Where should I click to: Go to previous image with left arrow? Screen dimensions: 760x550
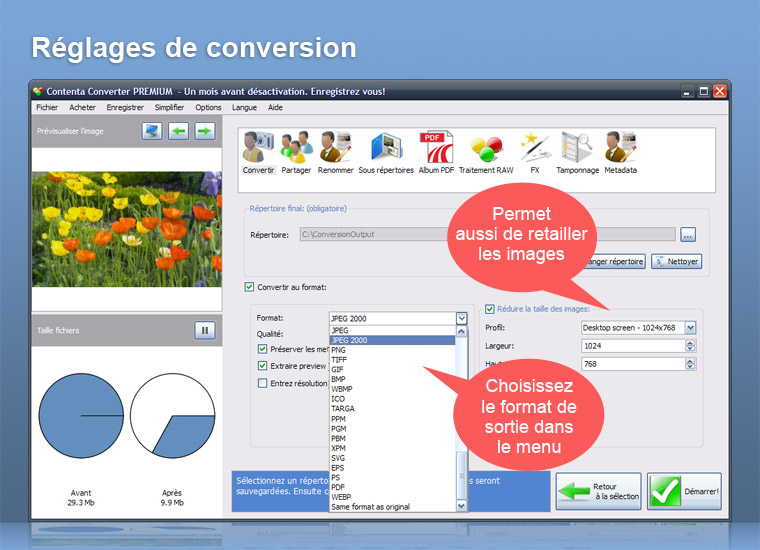[178, 131]
